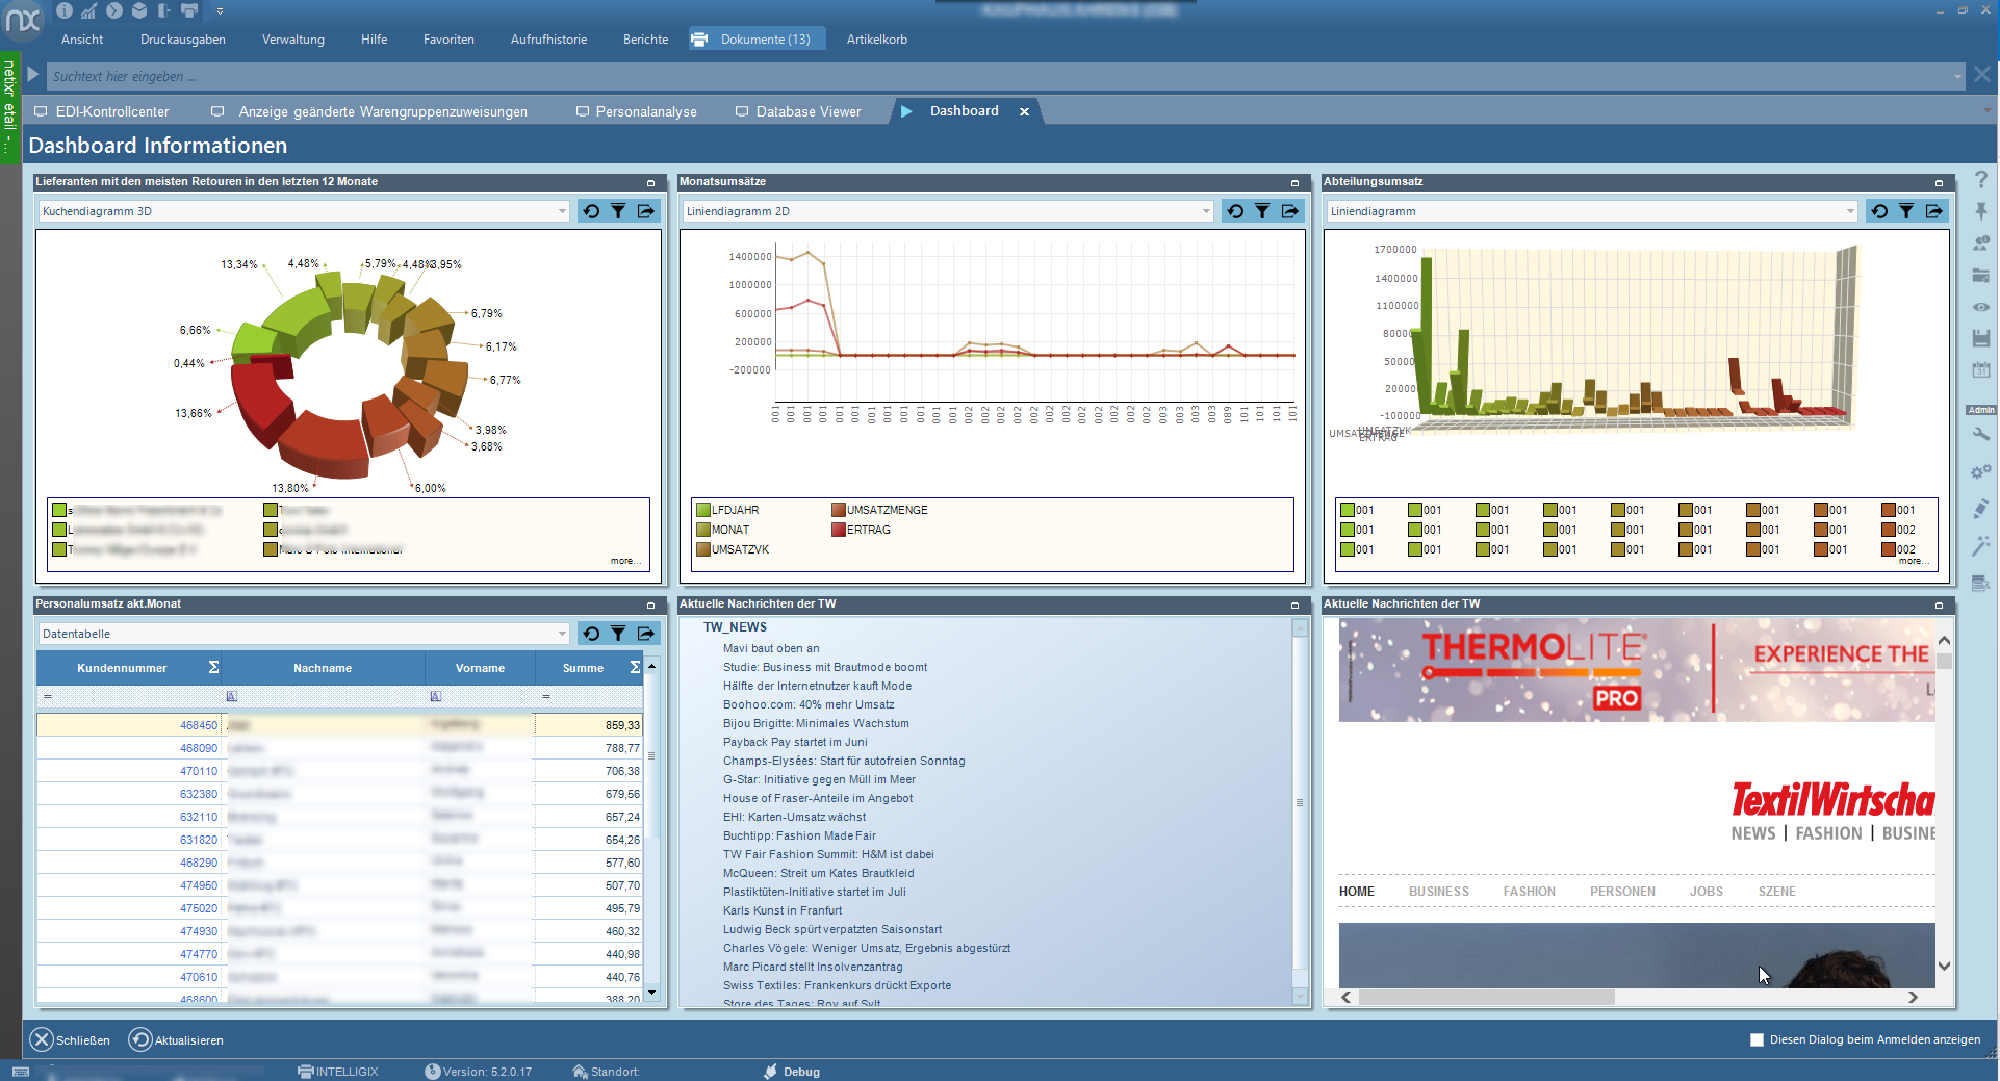
Task: Open news item 'Mavi baut oben an'
Action: pos(771,648)
